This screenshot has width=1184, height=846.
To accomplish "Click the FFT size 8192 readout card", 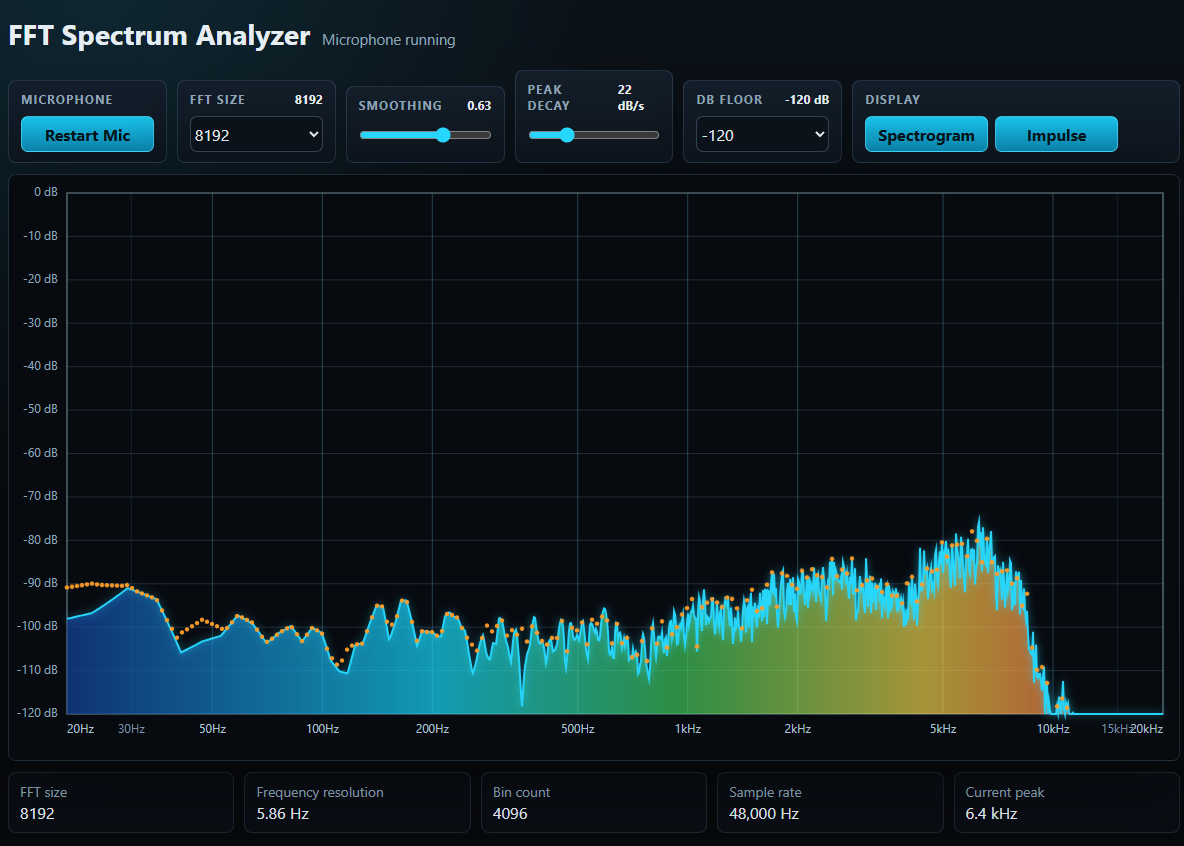I will point(121,802).
